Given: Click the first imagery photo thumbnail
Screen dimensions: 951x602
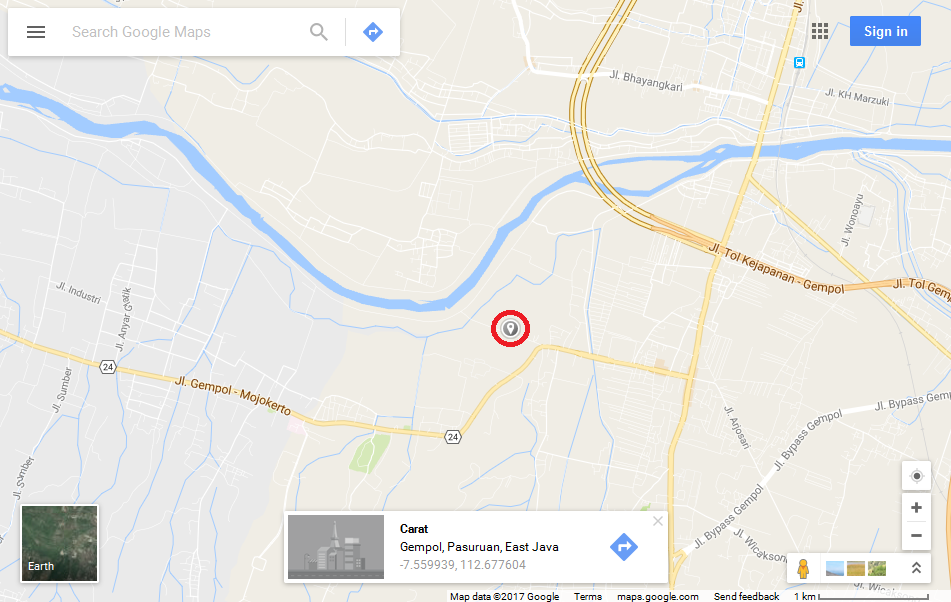Looking at the screenshot, I should pyautogui.click(x=835, y=569).
